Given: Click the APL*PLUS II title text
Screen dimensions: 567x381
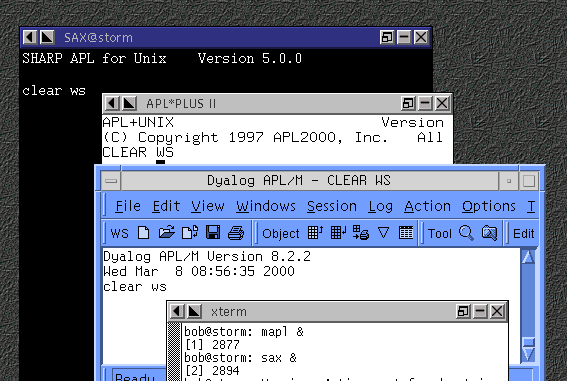Looking at the screenshot, I should 181,104.
